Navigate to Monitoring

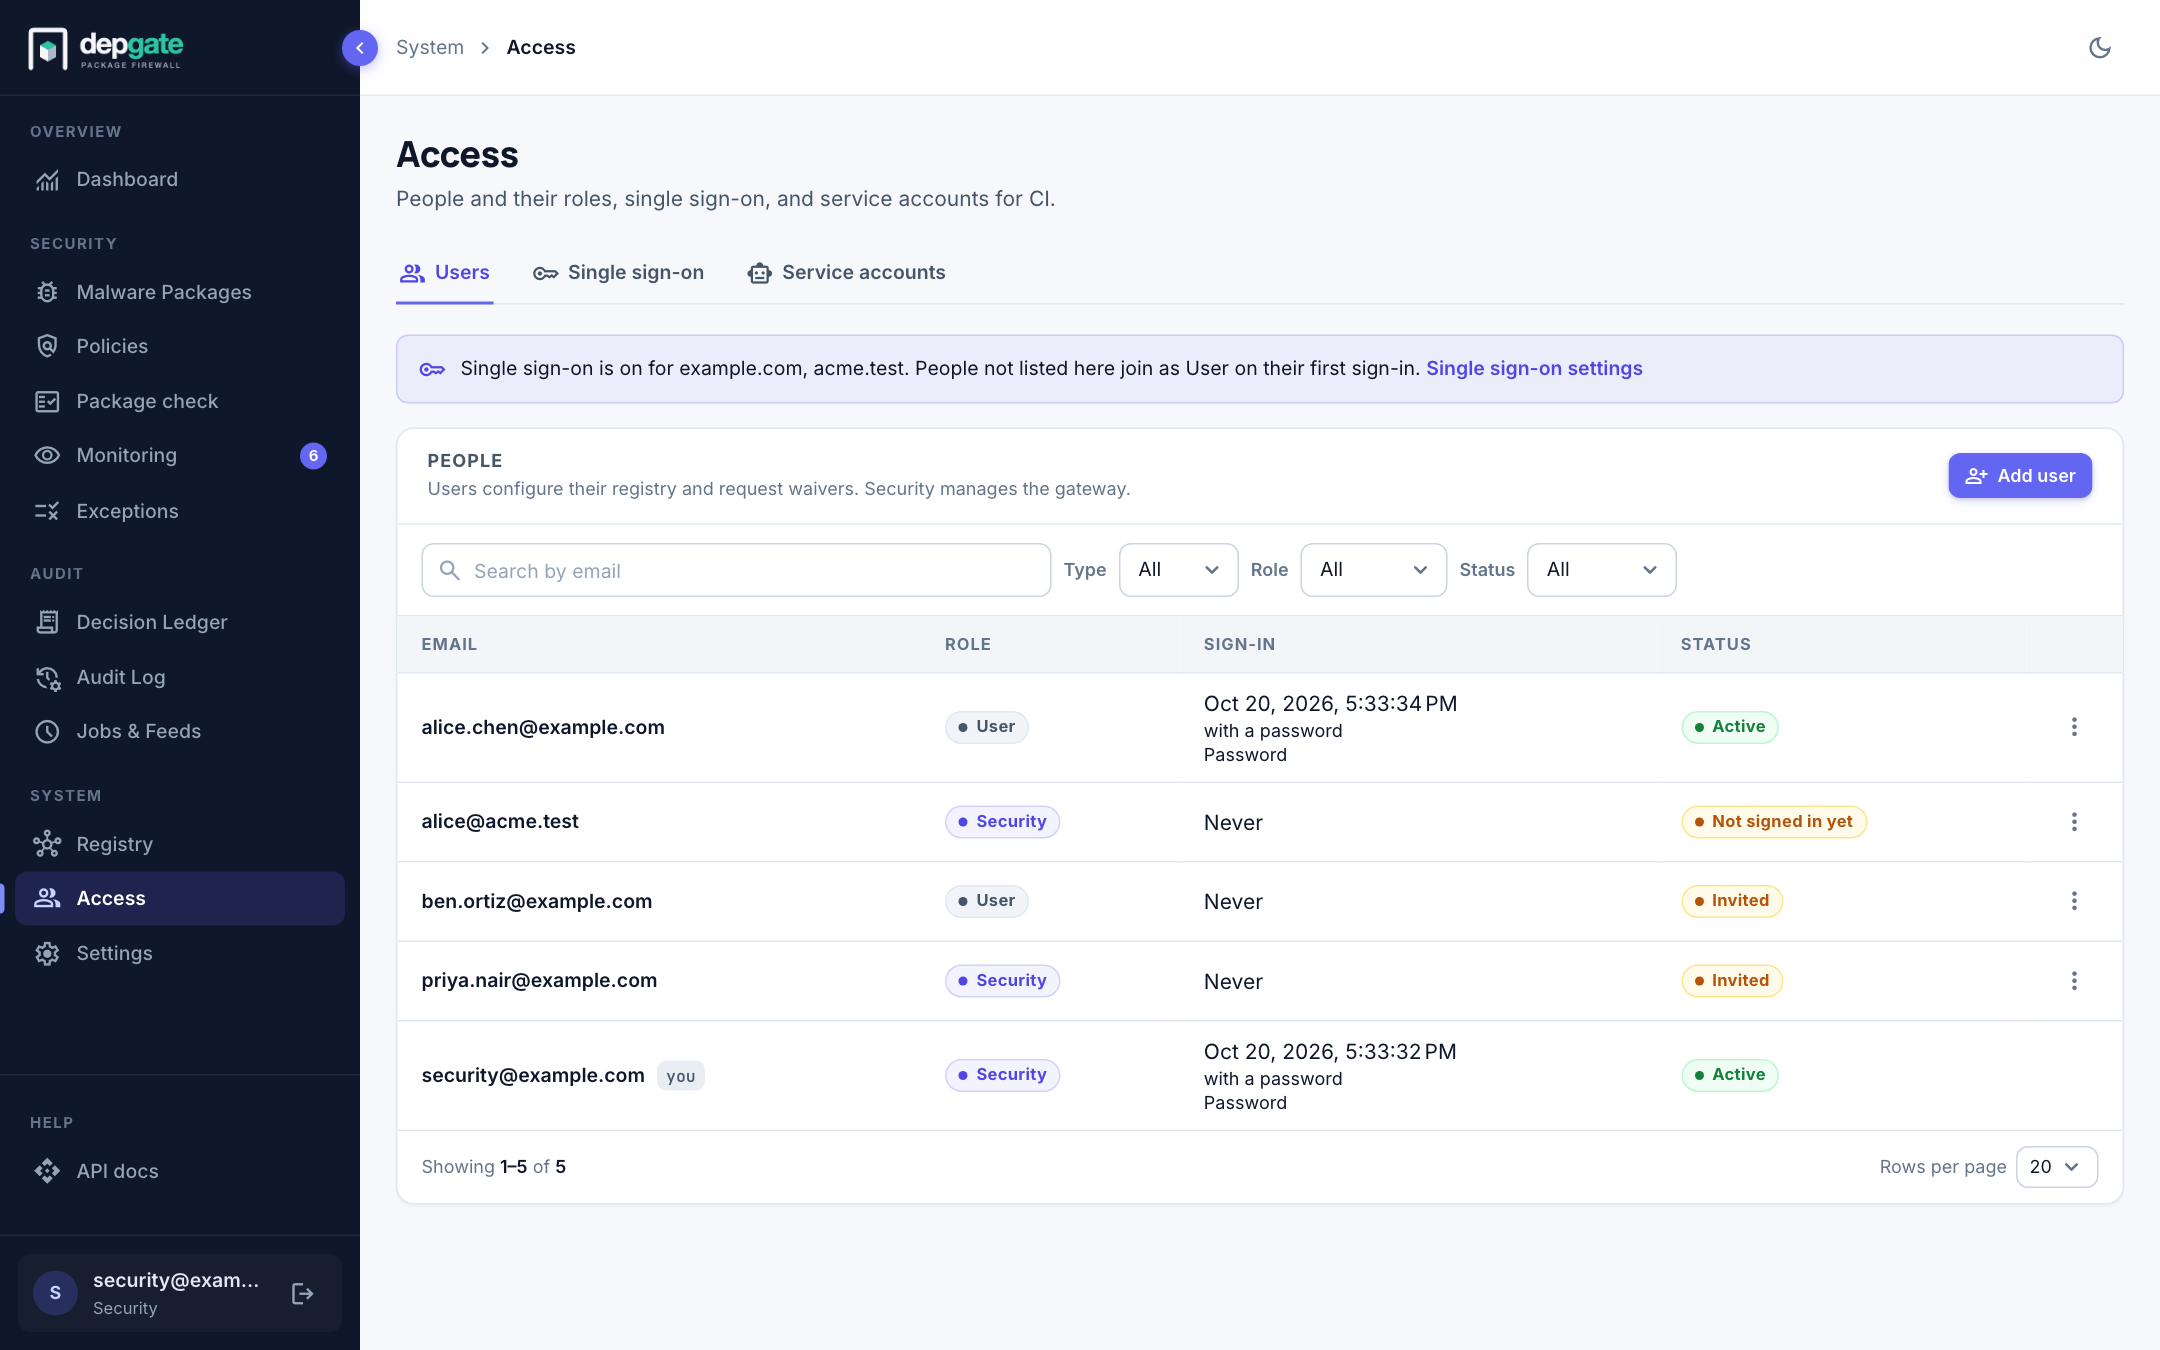(180, 456)
